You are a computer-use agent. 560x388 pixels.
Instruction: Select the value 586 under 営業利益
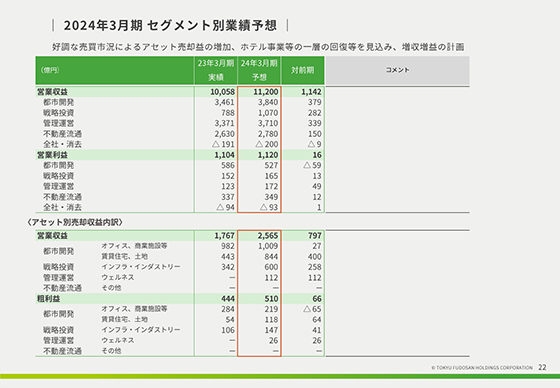228,165
